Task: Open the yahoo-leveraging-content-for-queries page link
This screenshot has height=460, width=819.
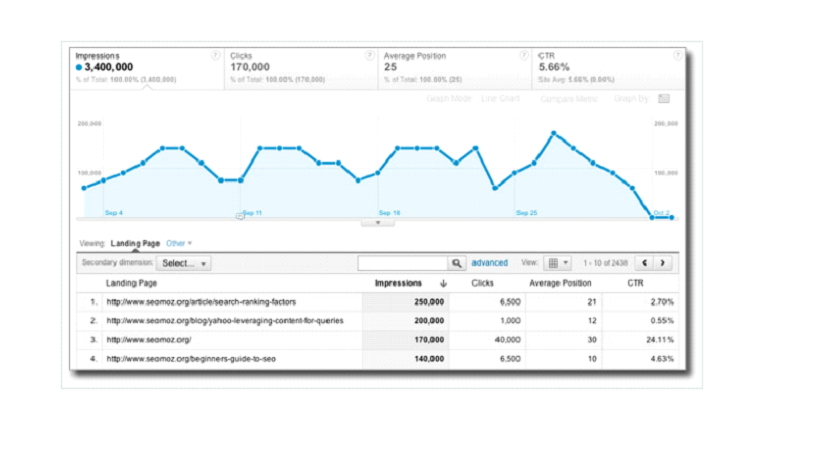Action: [225, 321]
